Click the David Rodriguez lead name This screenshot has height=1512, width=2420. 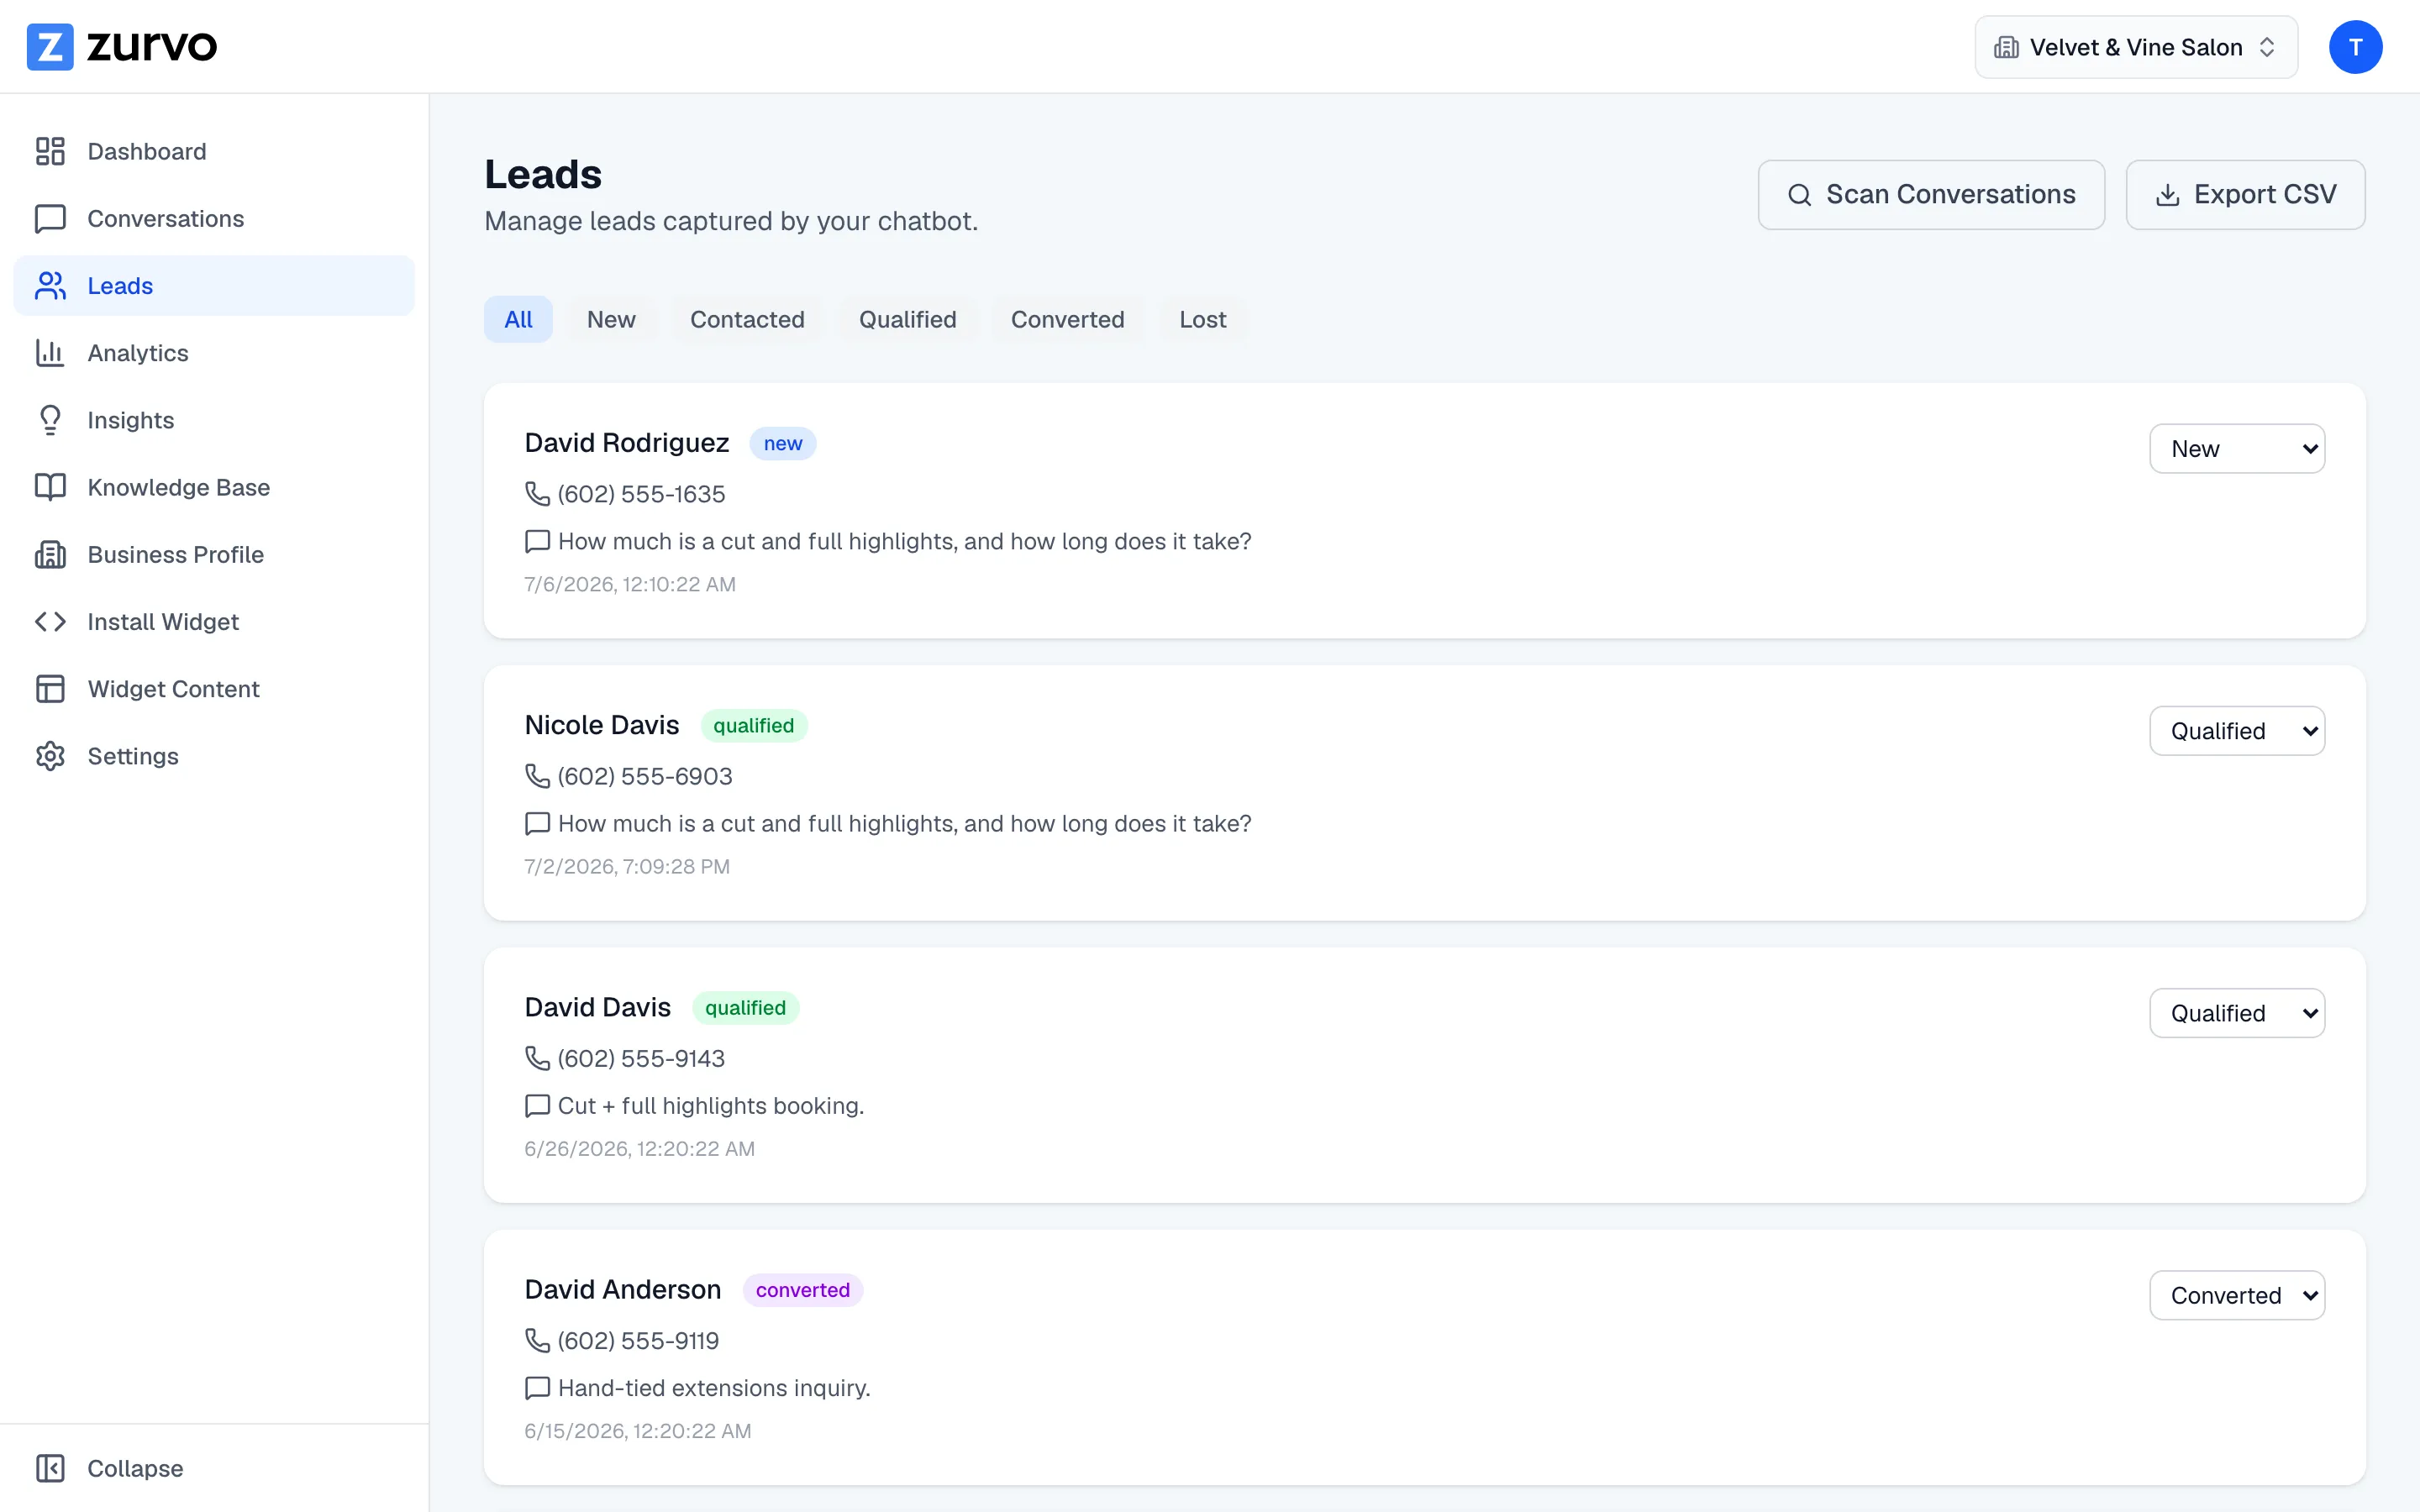click(x=627, y=443)
